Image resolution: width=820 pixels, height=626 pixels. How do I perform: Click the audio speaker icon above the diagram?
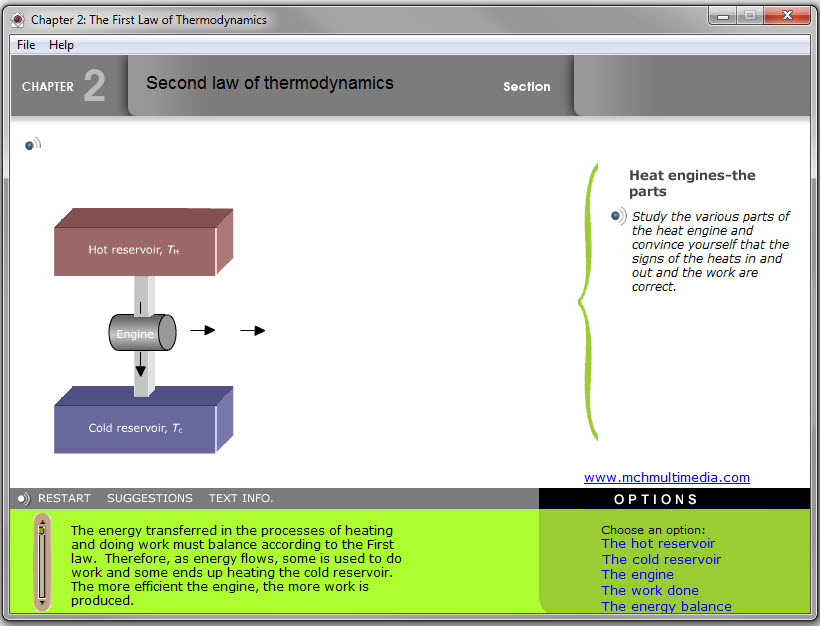point(32,144)
